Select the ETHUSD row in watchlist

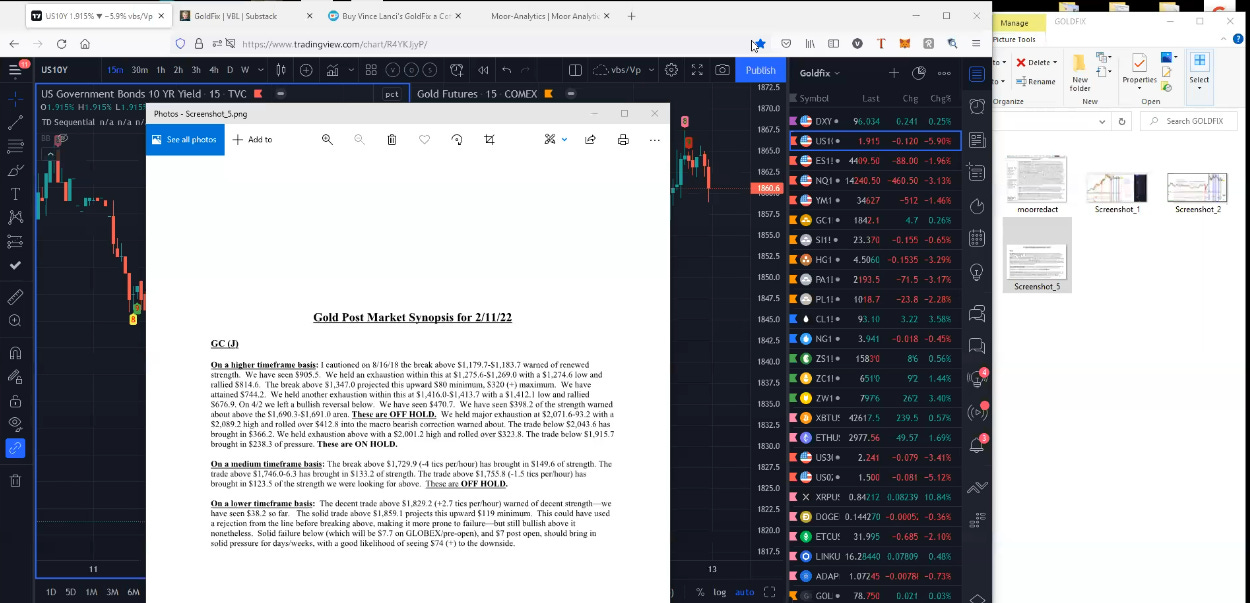(x=875, y=437)
